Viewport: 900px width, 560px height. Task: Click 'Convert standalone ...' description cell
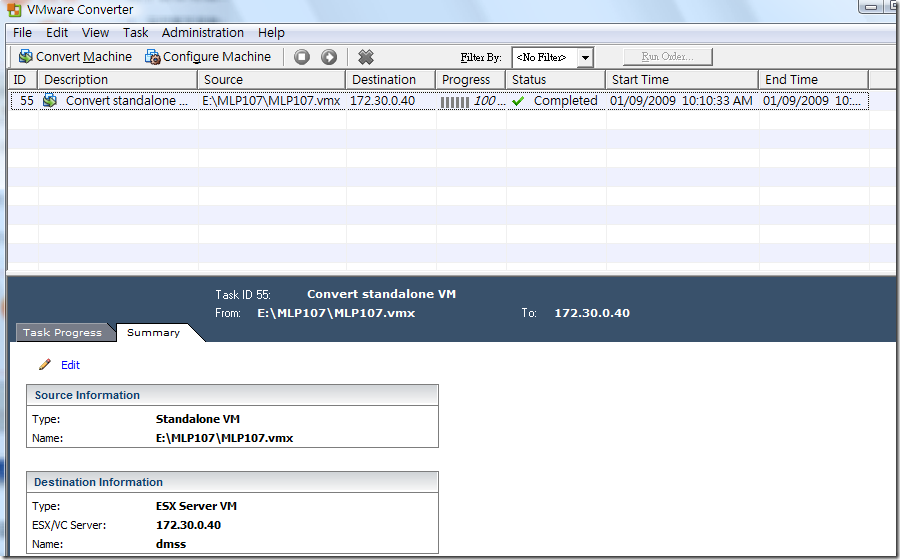tap(127, 101)
